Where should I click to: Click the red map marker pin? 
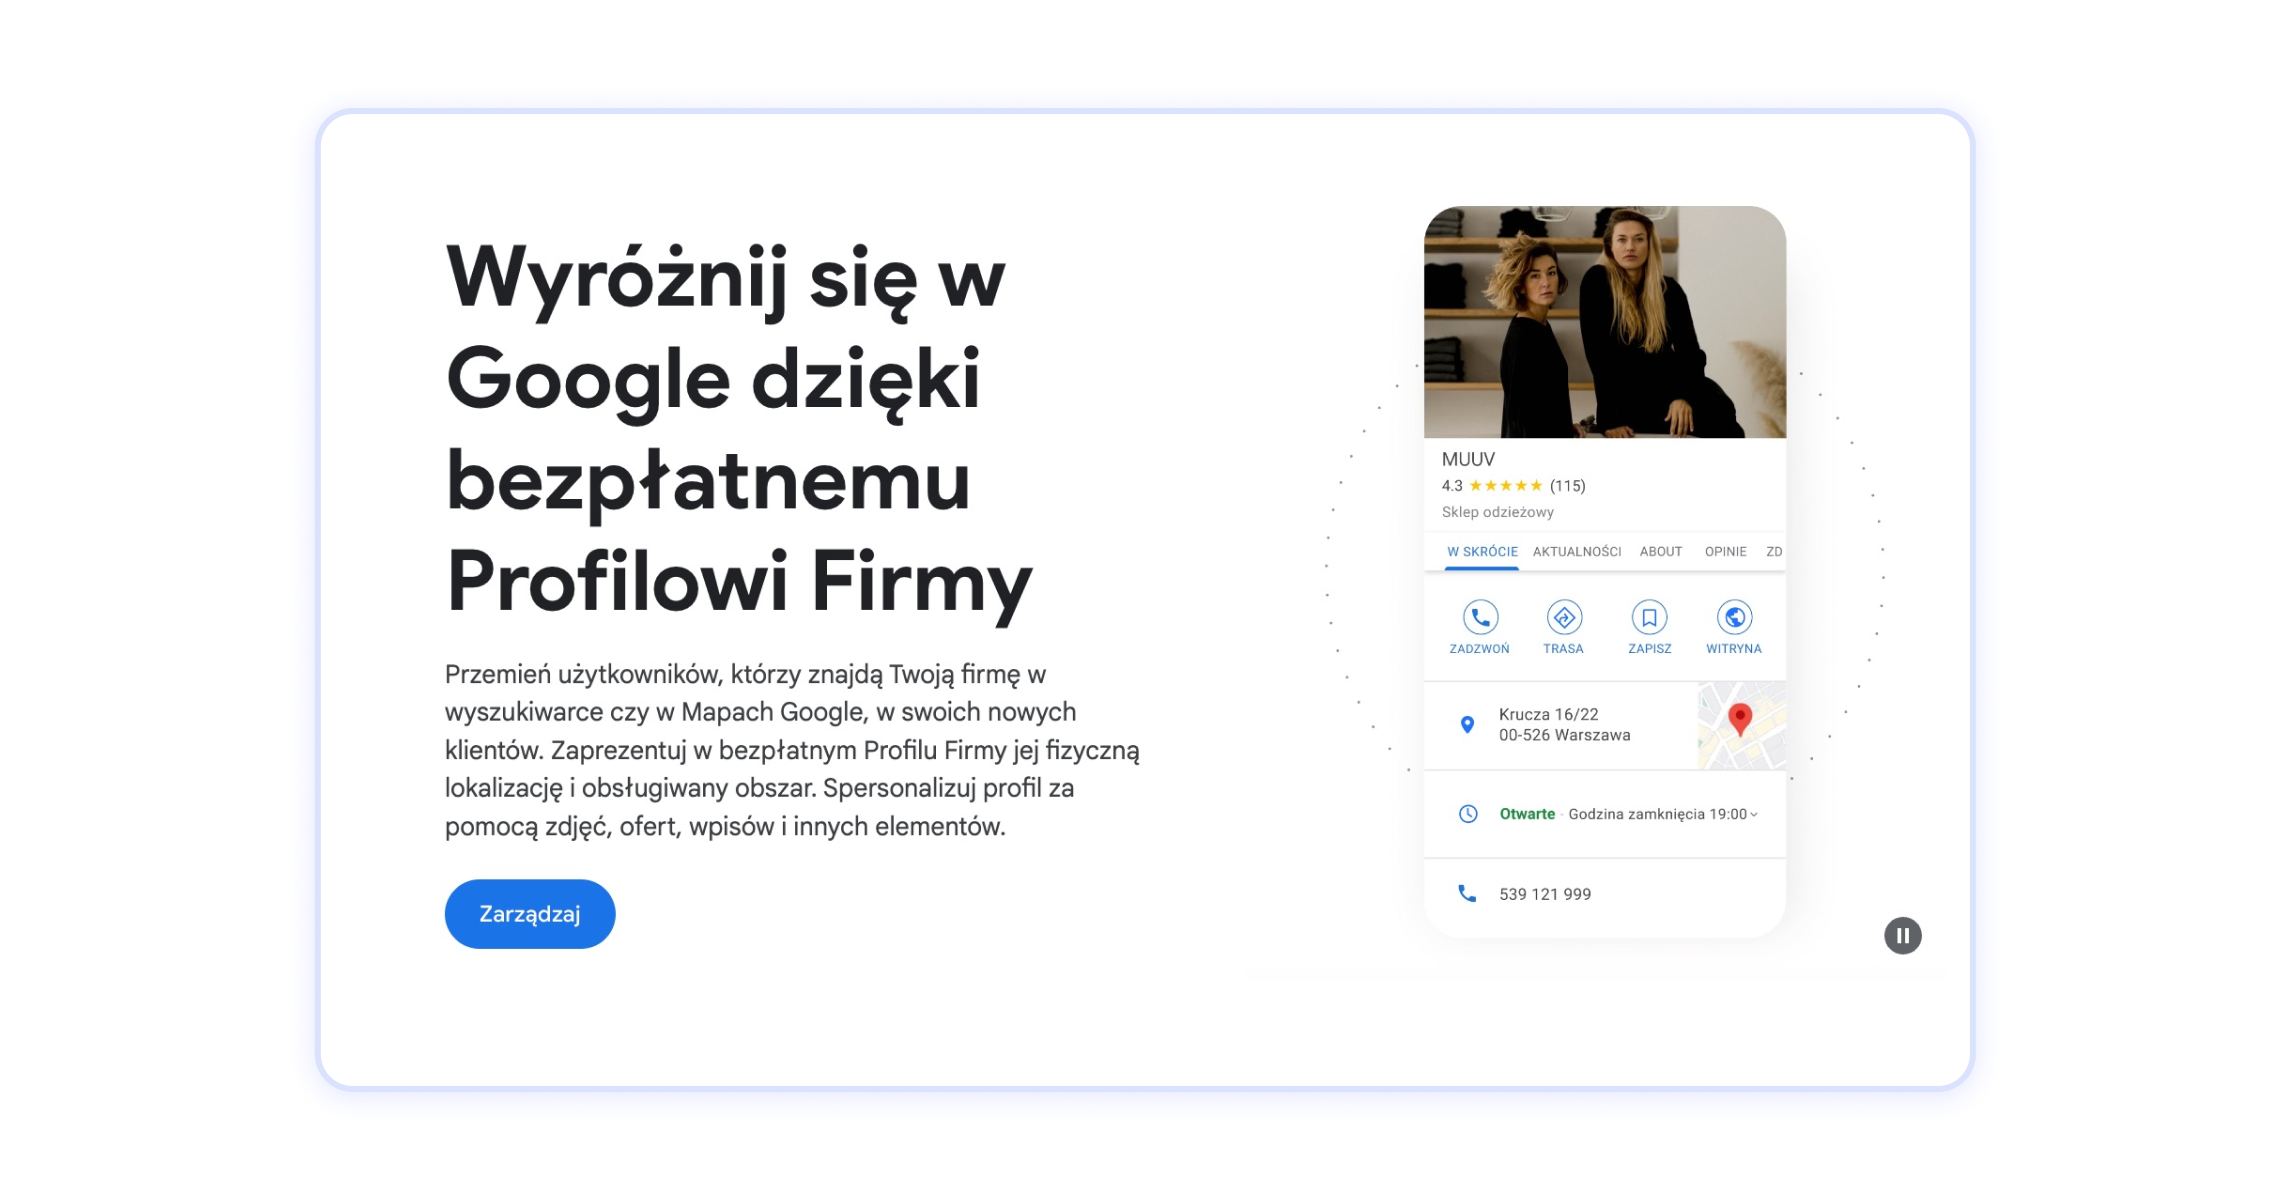pyautogui.click(x=1740, y=717)
